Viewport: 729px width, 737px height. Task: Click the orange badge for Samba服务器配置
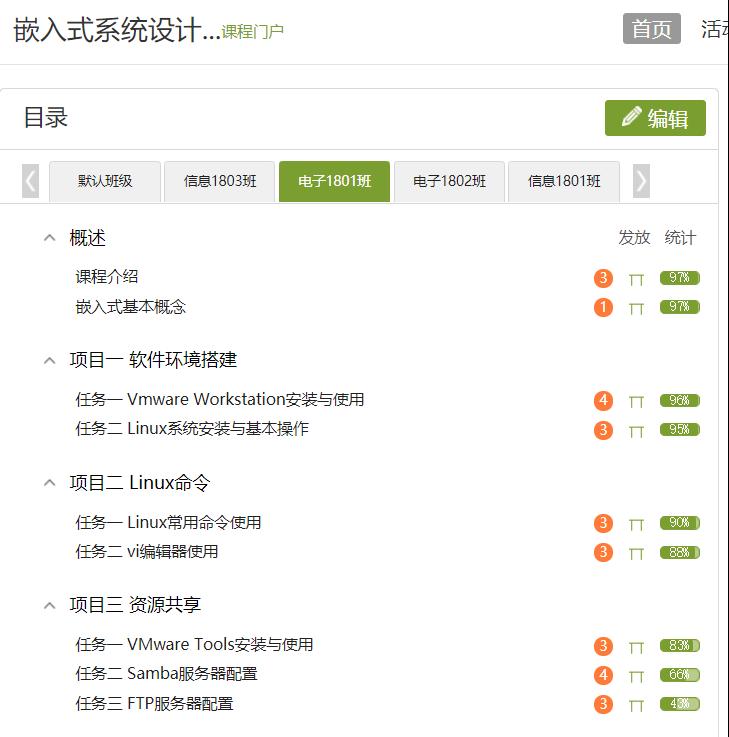(x=602, y=675)
